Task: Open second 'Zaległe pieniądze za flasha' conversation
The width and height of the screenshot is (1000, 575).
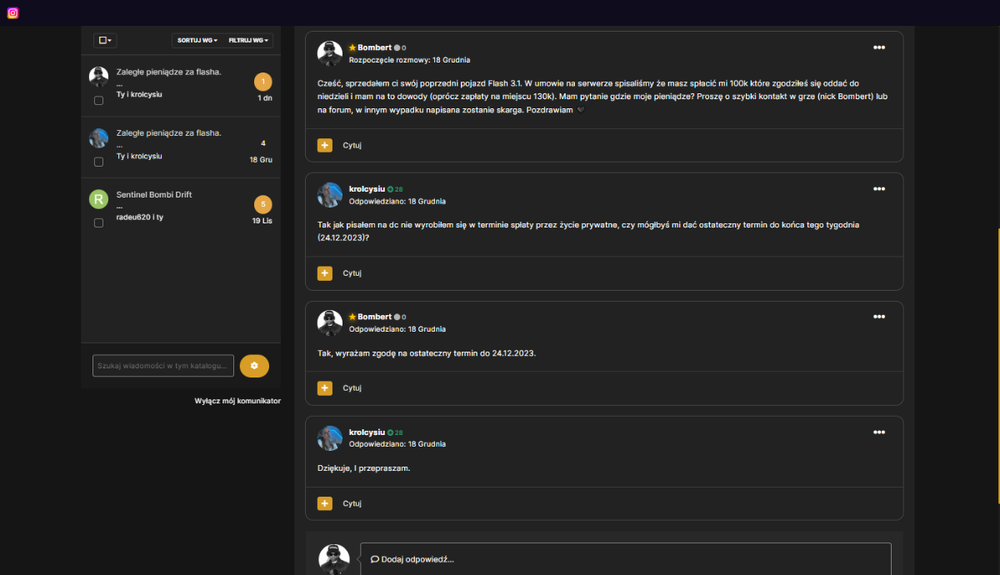Action: click(x=181, y=147)
